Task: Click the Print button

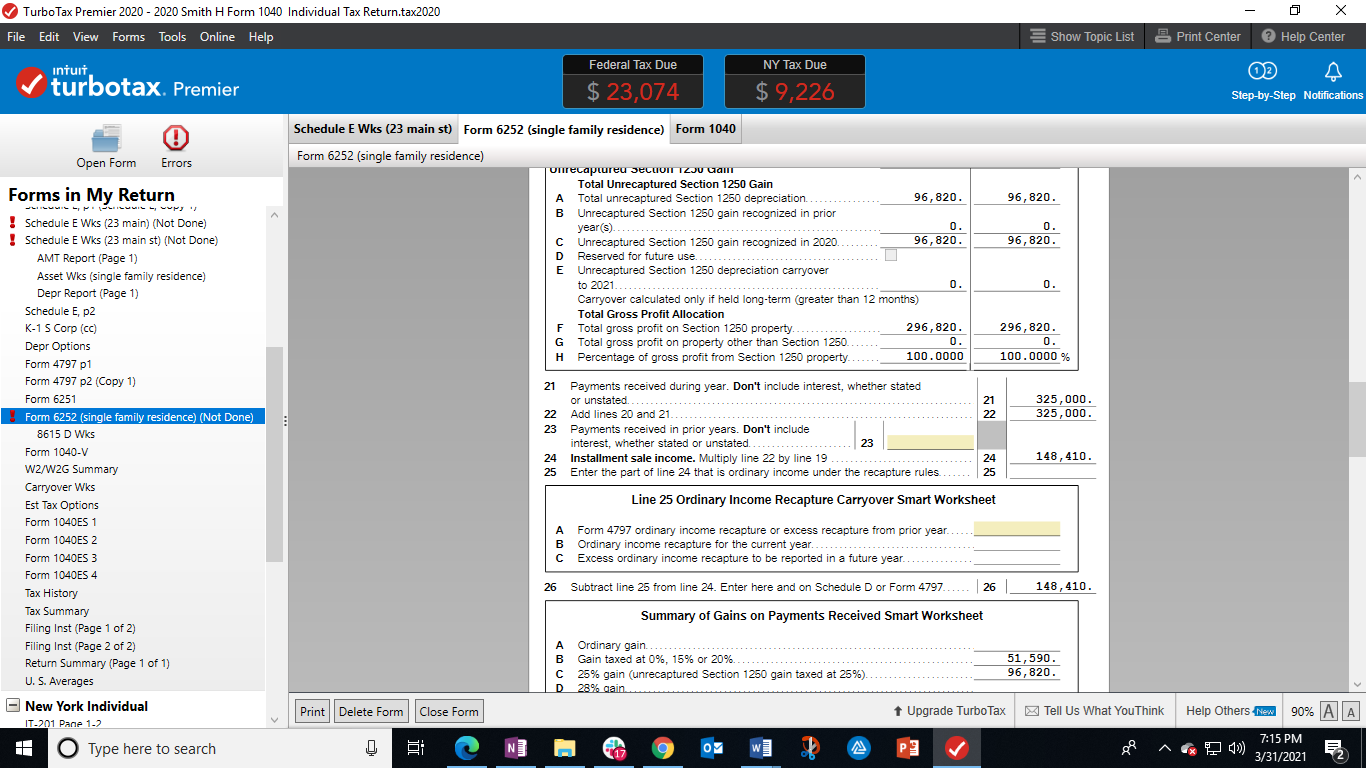Action: pyautogui.click(x=312, y=711)
